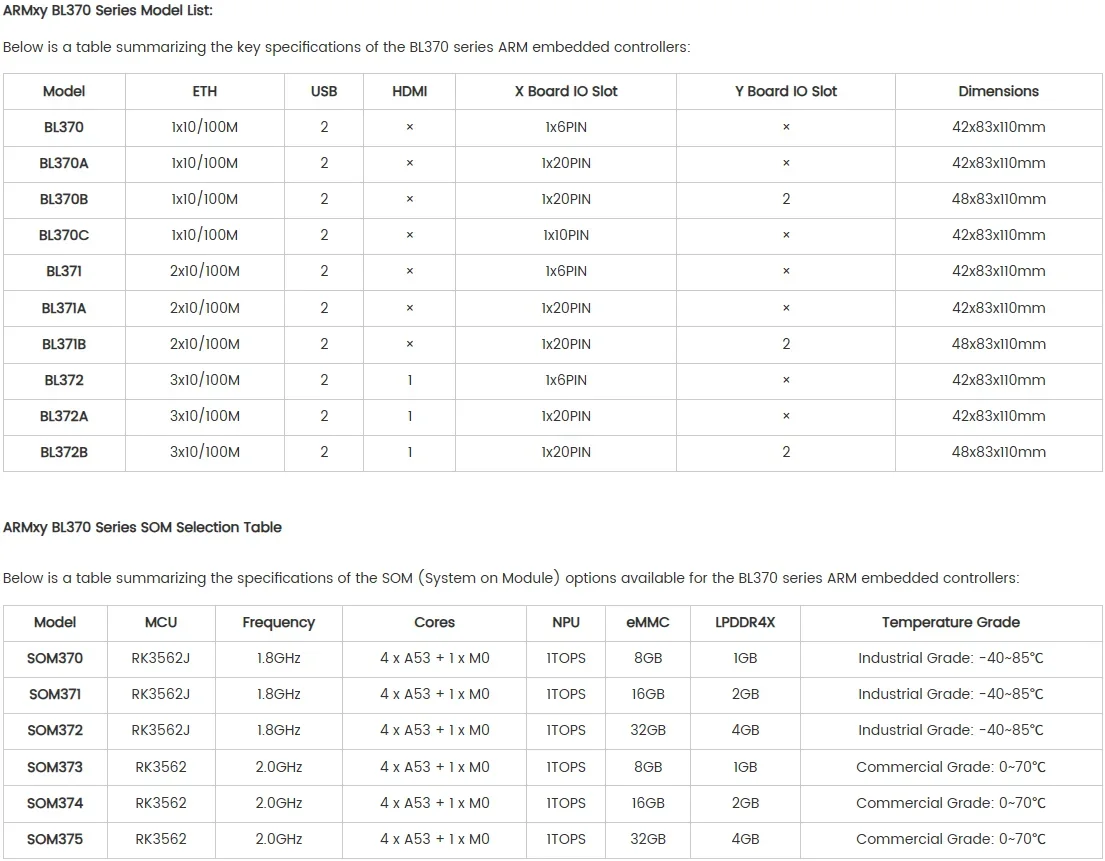Click RK3562J in the SOM370 row
The width and height of the screenshot is (1105, 861).
click(161, 658)
